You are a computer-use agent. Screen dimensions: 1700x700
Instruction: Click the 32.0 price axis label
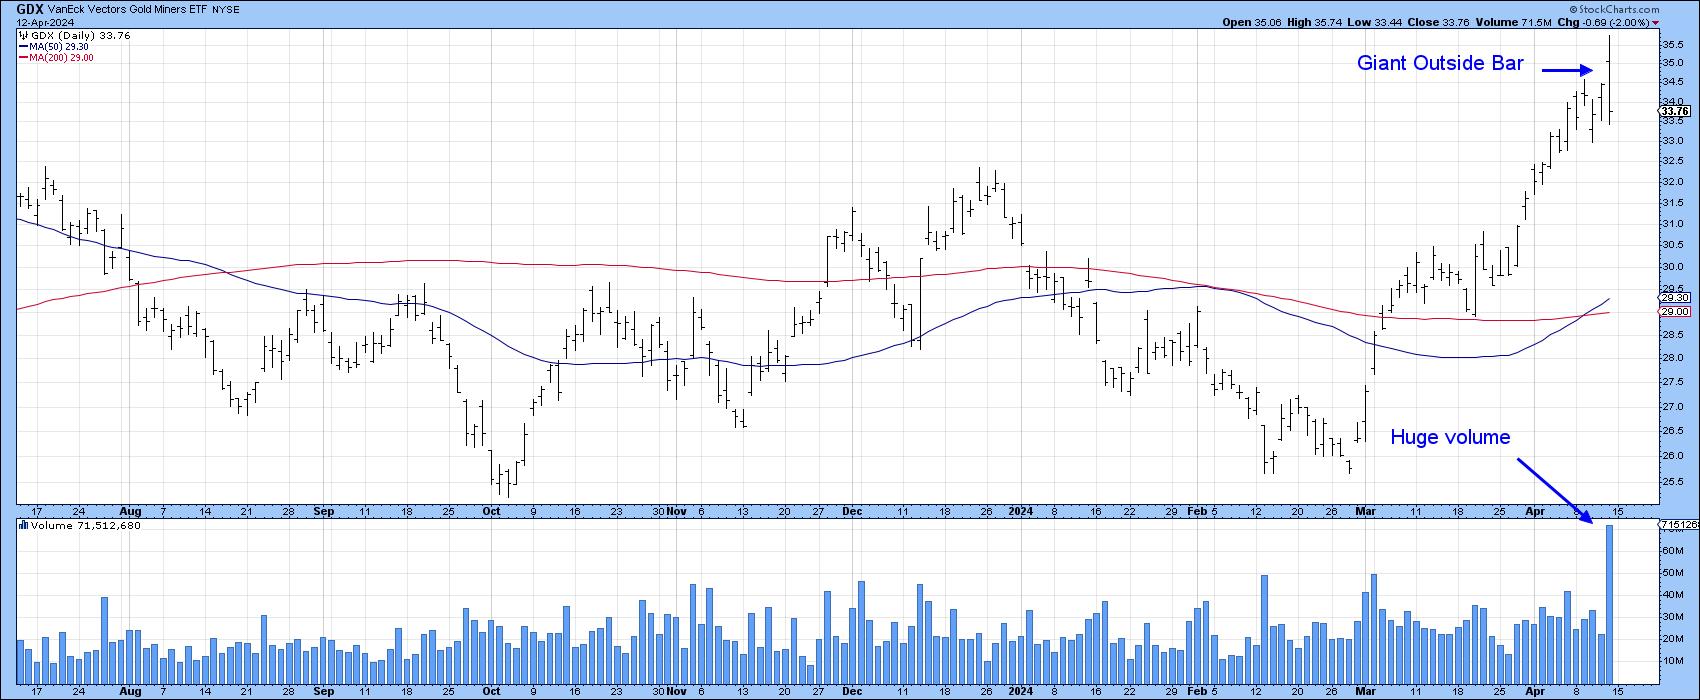point(1671,182)
